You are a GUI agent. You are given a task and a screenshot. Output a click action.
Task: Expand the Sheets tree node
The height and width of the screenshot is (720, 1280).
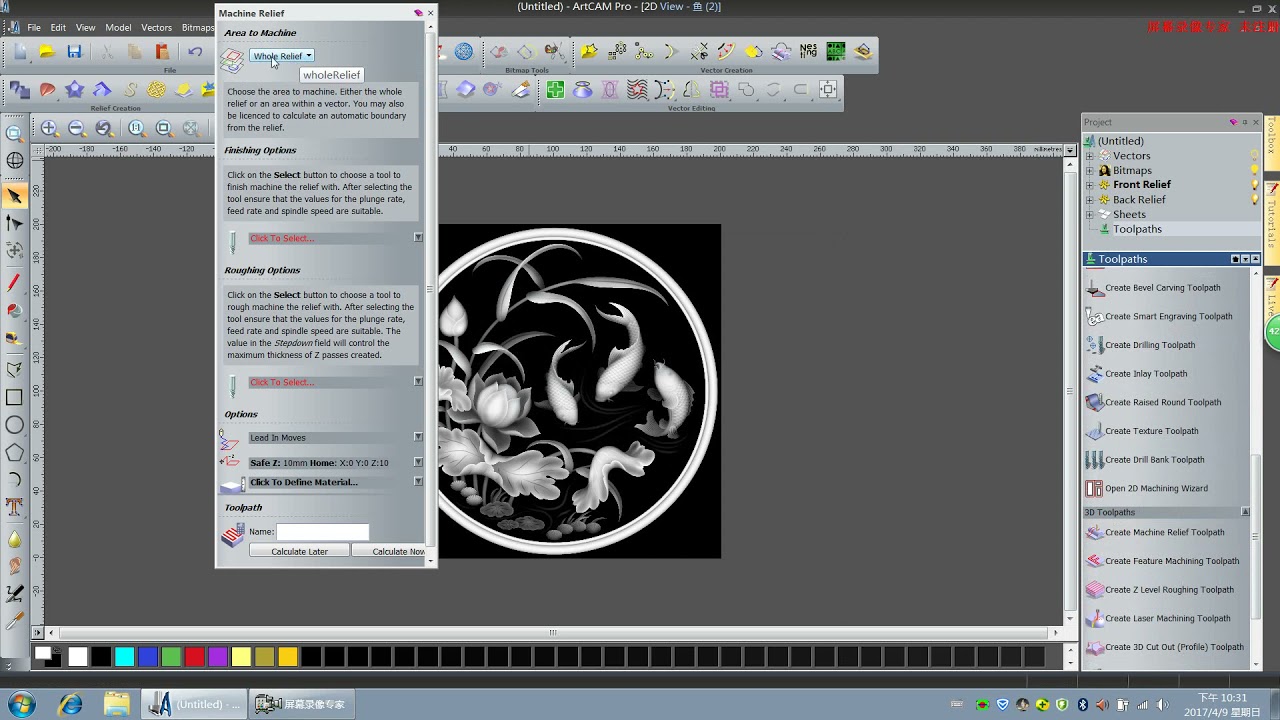[1090, 214]
